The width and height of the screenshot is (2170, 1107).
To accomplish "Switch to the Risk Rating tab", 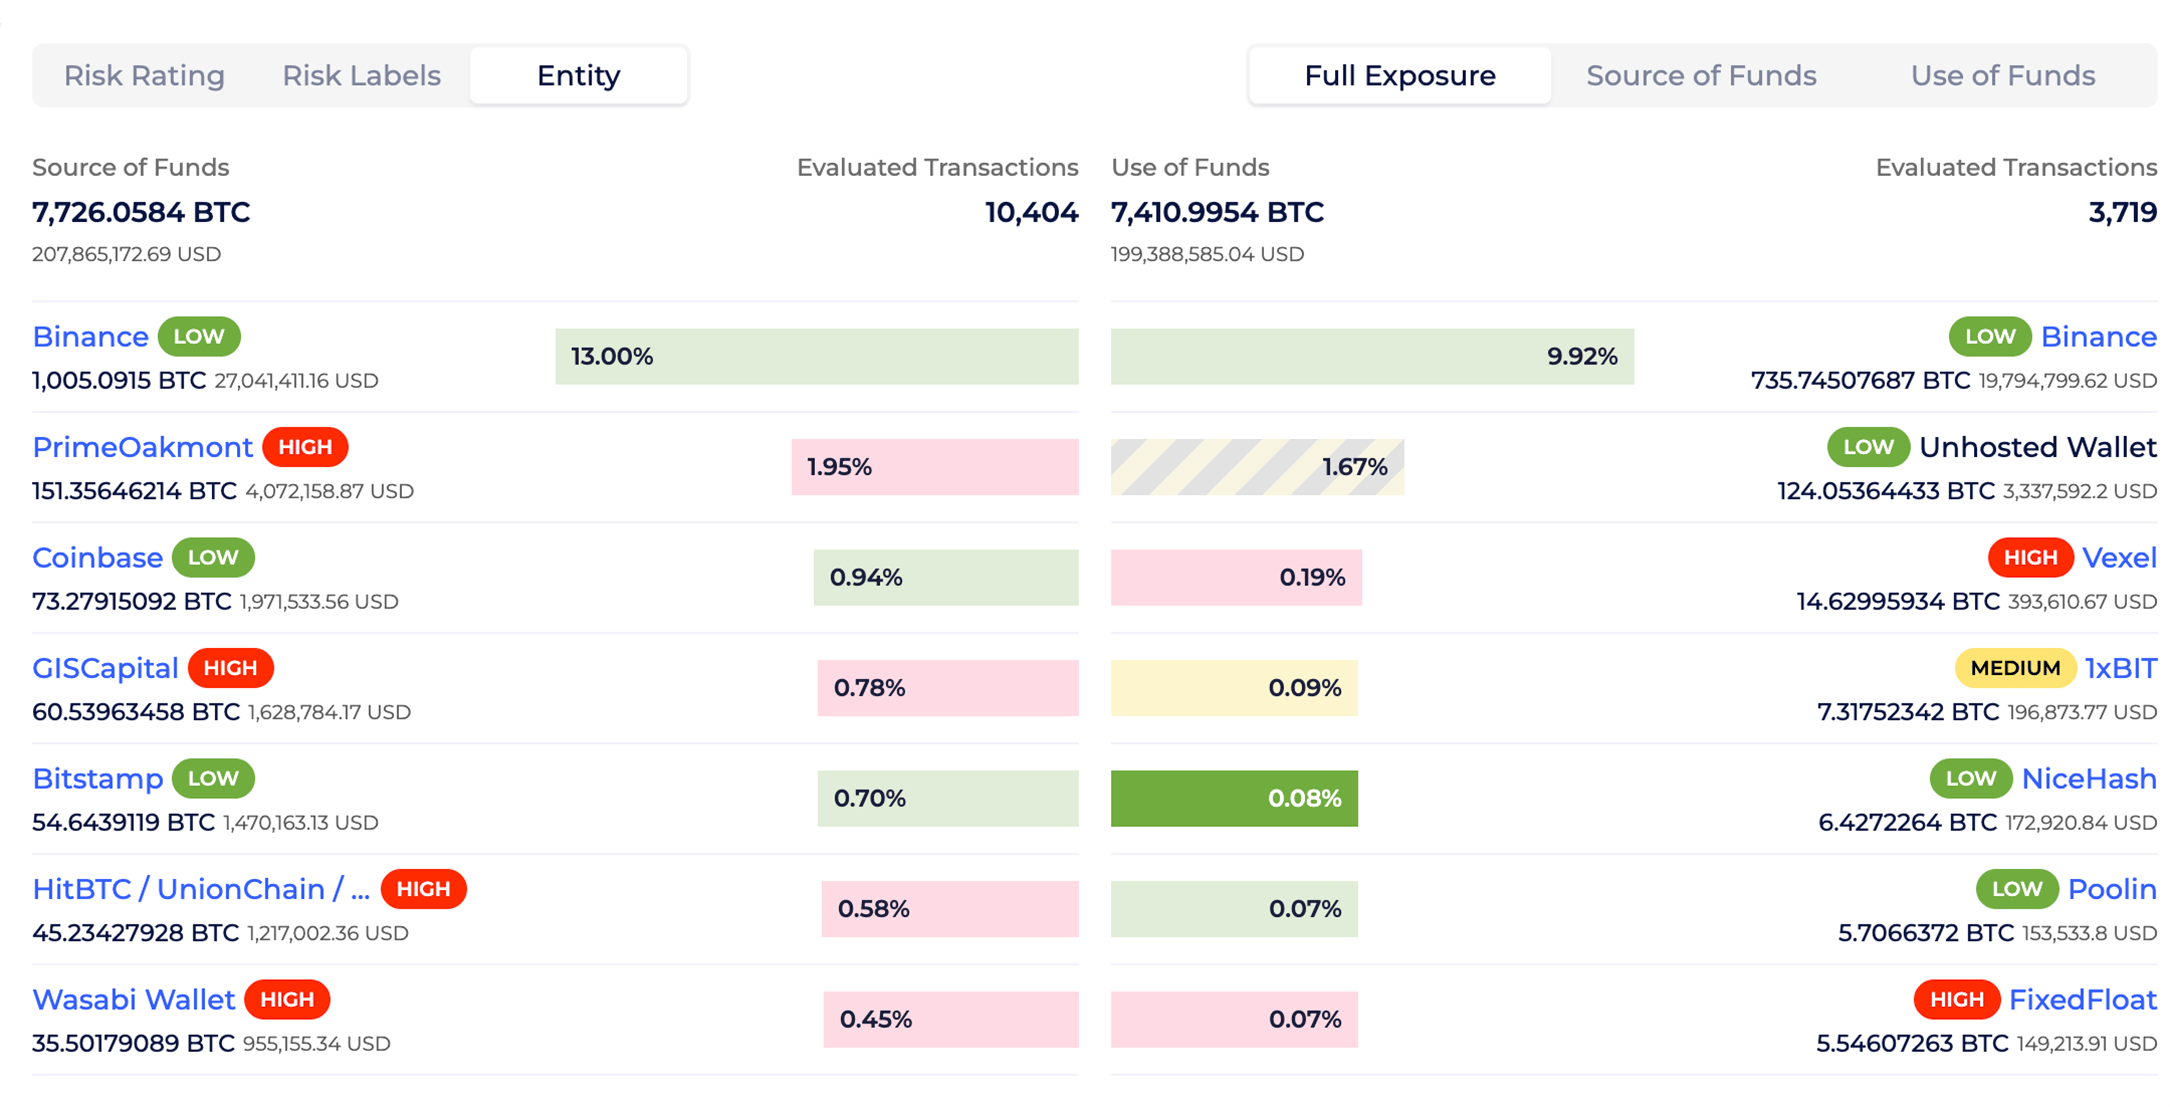I will [x=144, y=76].
